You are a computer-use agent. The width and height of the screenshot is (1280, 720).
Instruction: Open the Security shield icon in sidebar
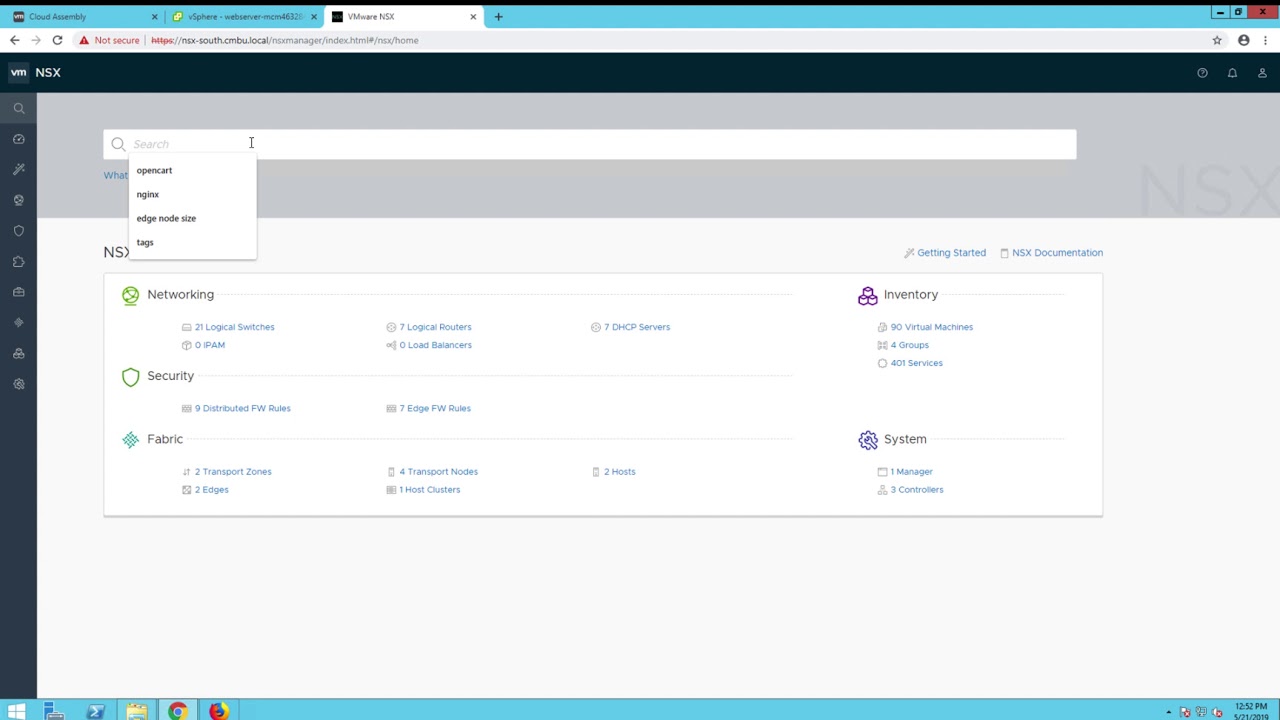coord(18,231)
